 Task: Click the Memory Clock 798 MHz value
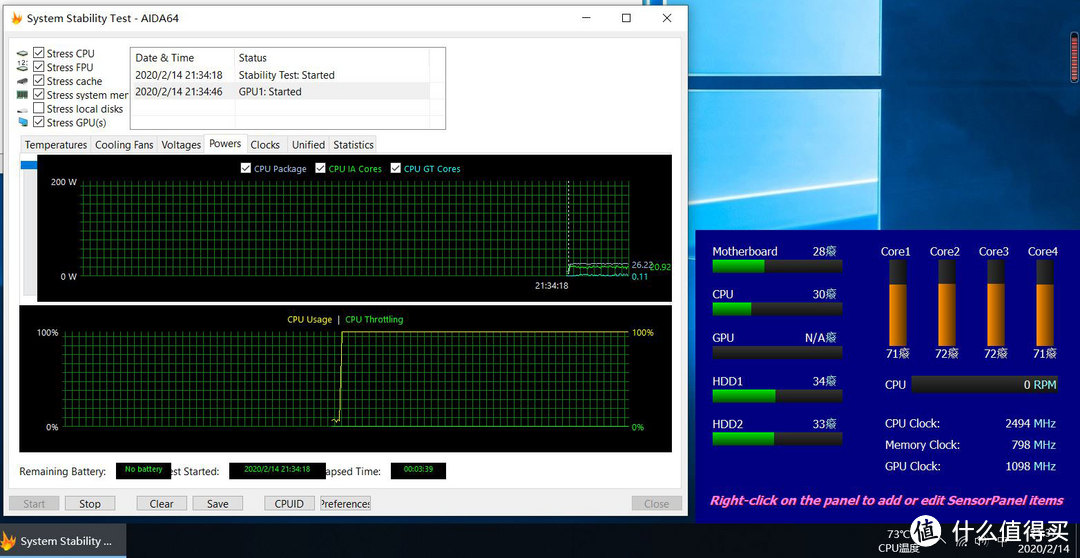click(1034, 445)
